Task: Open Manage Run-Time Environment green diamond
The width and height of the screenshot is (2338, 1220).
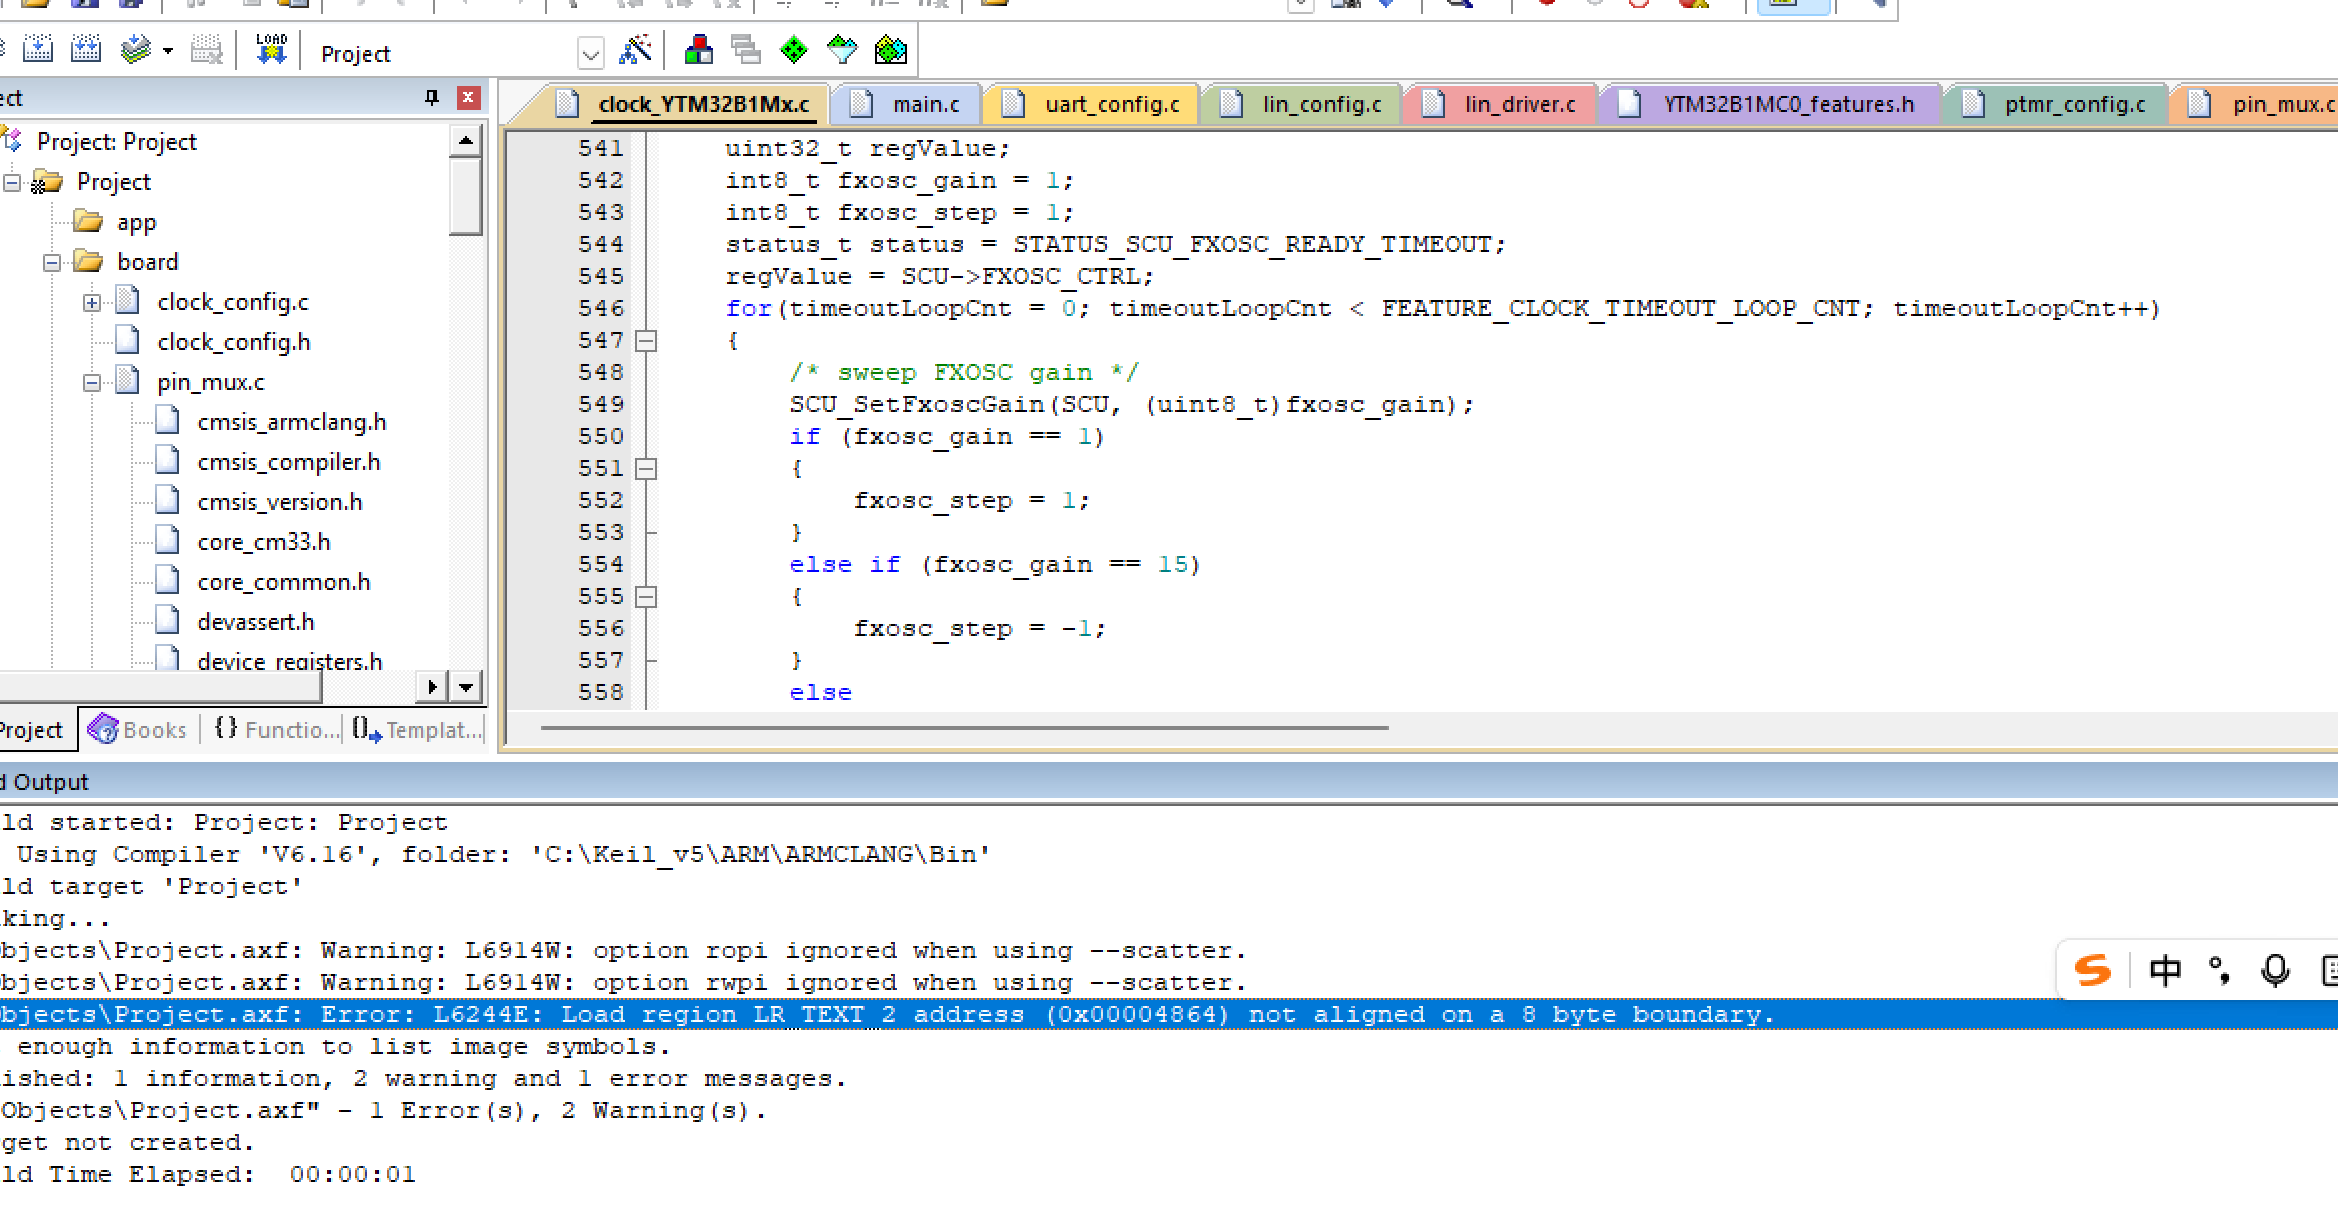Action: 794,50
